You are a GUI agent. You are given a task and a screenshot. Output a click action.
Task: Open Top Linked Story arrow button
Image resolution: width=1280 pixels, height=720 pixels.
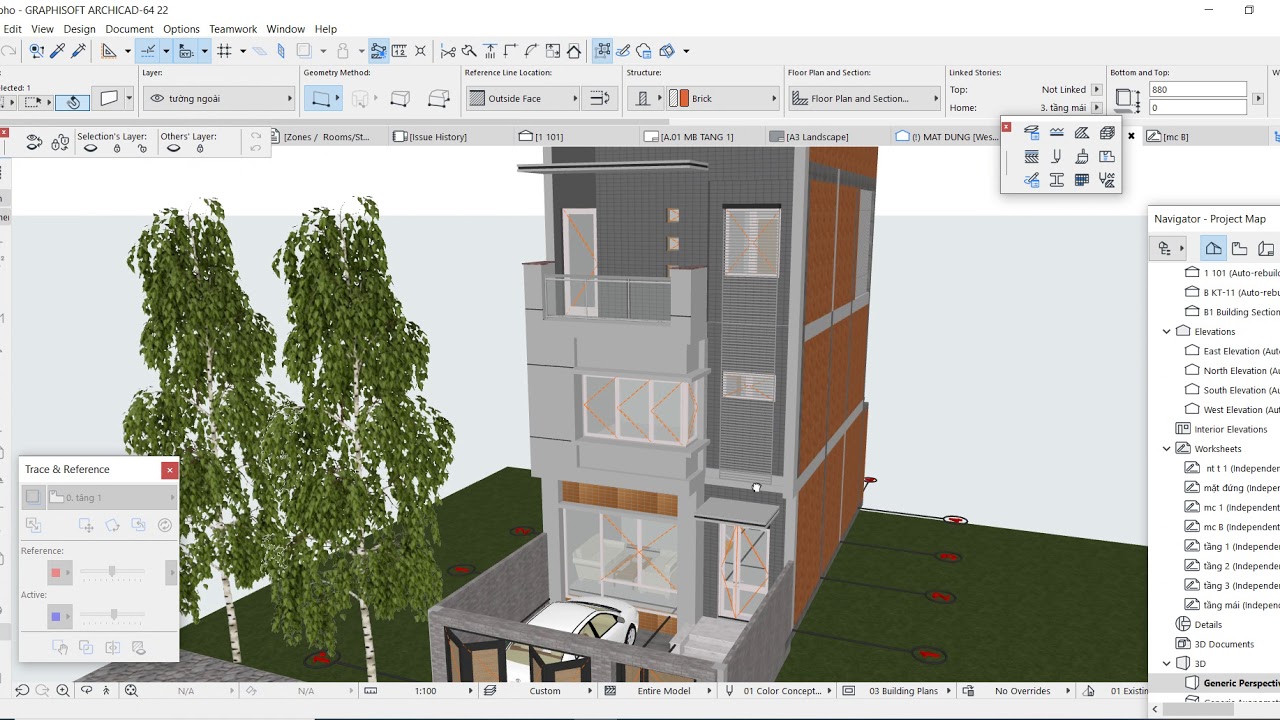pyautogui.click(x=1097, y=89)
